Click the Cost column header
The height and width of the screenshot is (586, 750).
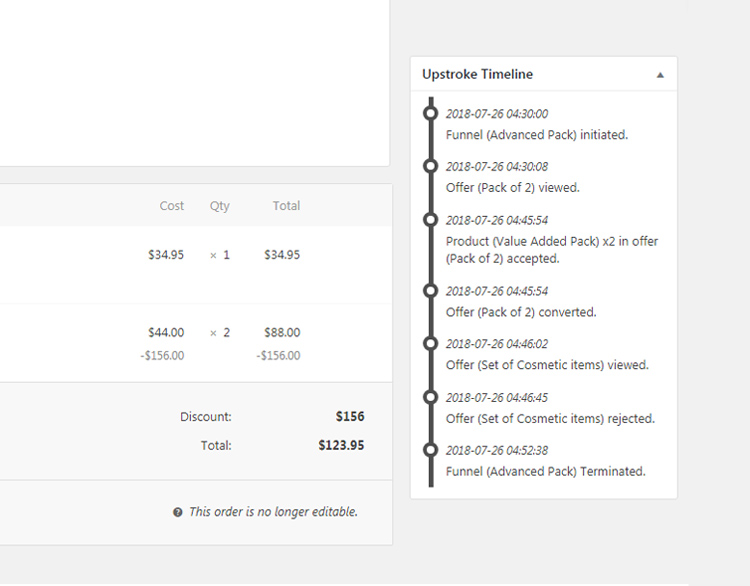click(172, 206)
